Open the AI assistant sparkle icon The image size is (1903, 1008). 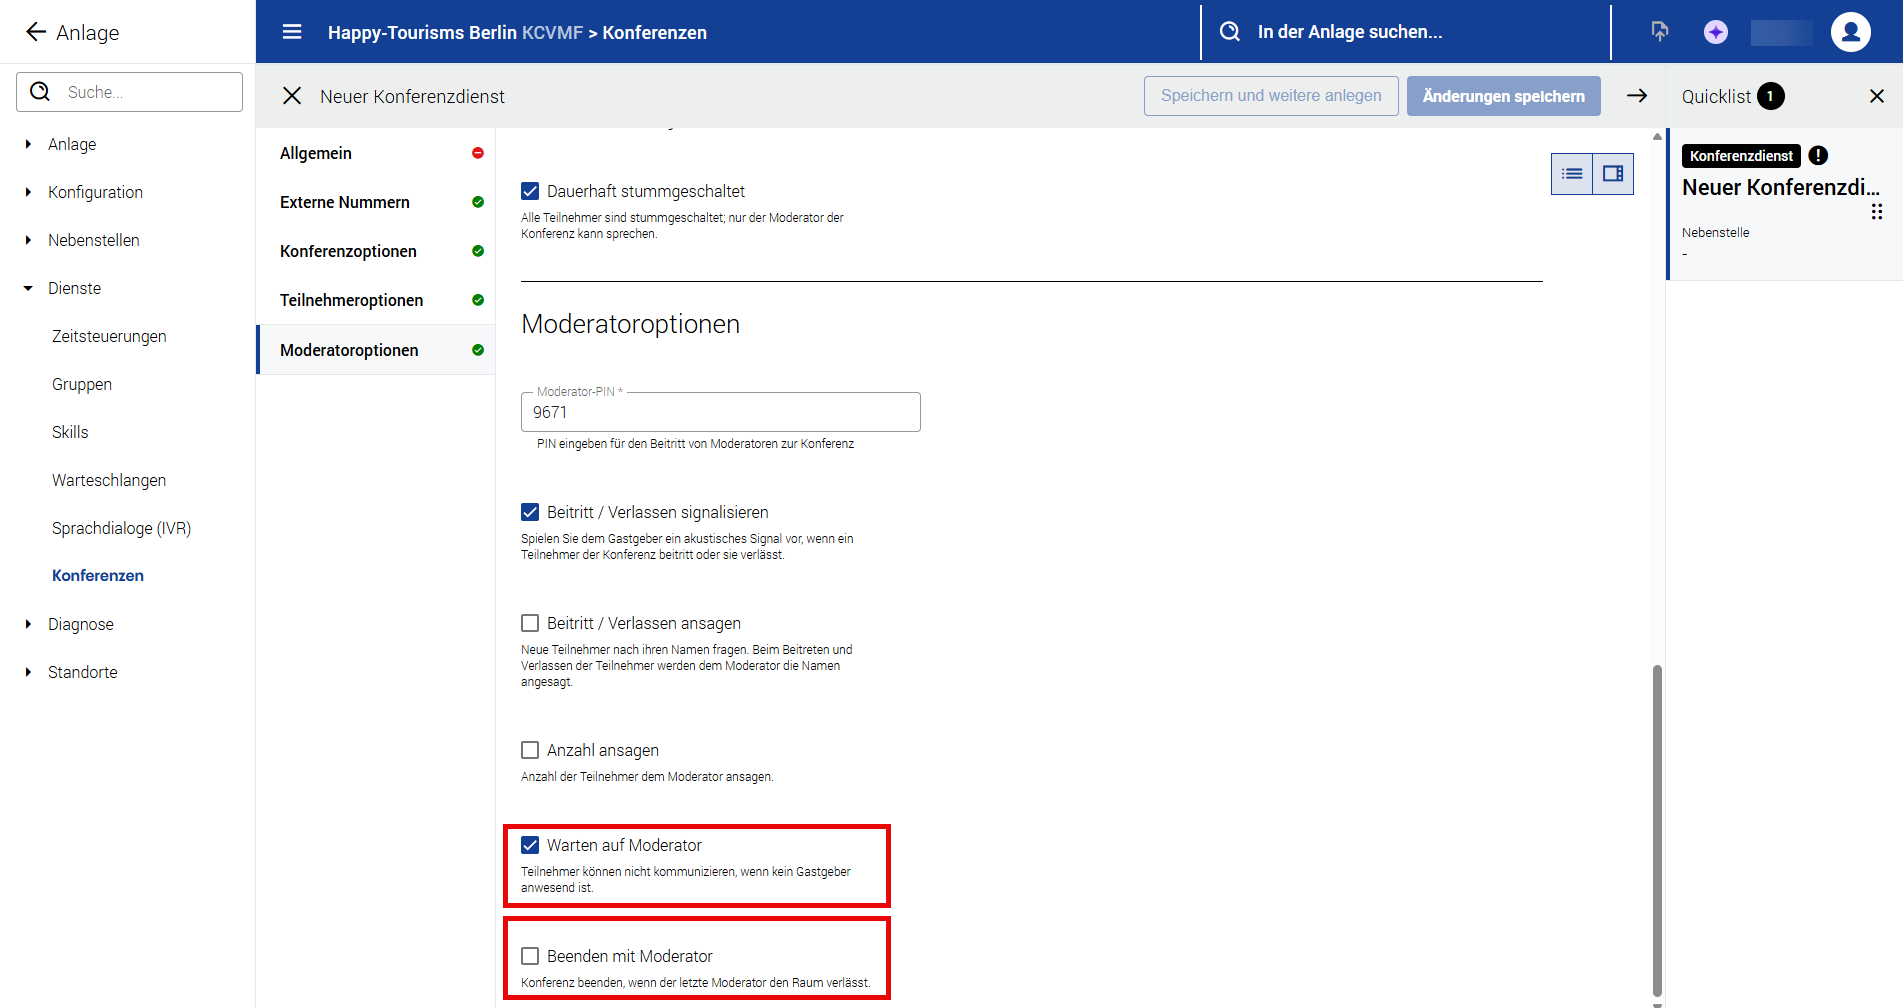pyautogui.click(x=1715, y=32)
